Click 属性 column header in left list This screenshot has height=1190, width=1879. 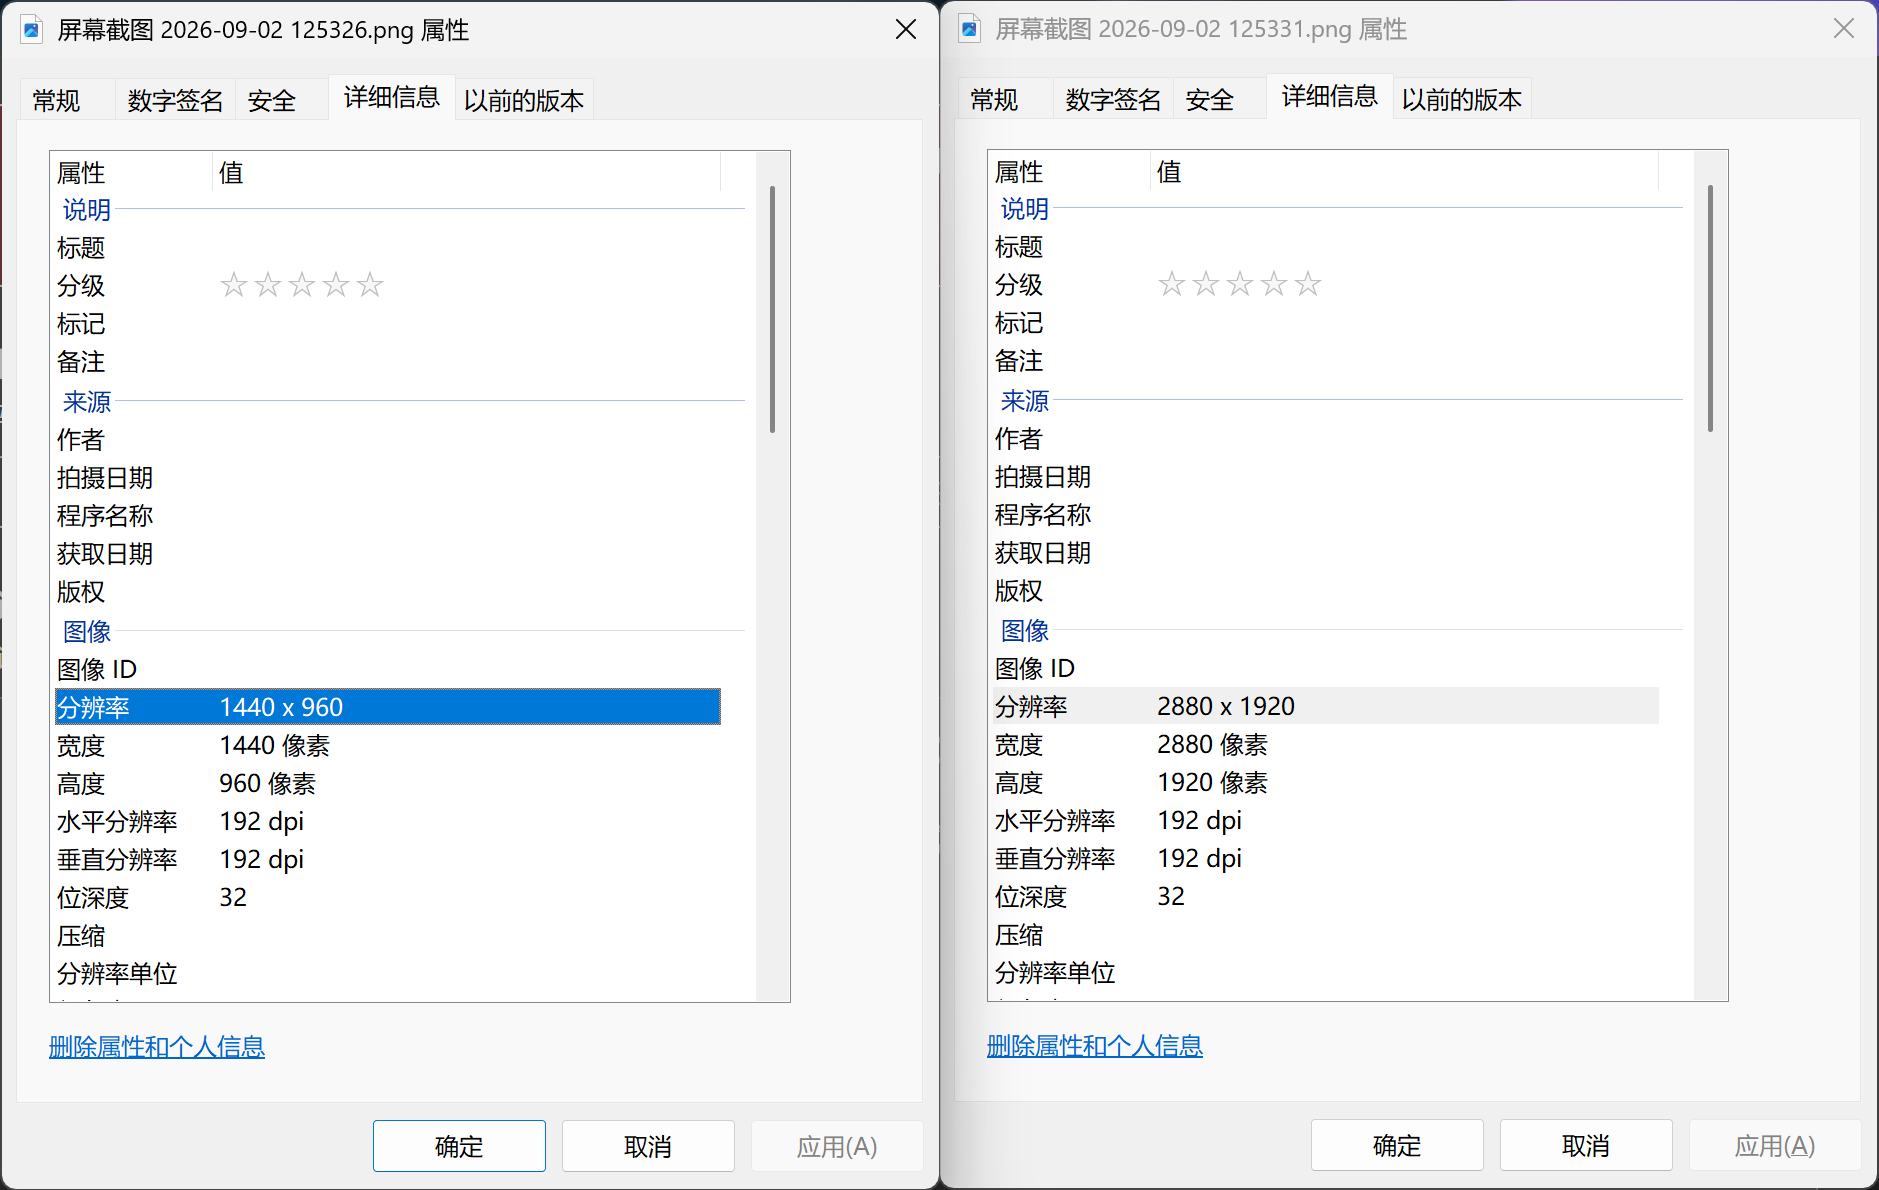point(132,172)
